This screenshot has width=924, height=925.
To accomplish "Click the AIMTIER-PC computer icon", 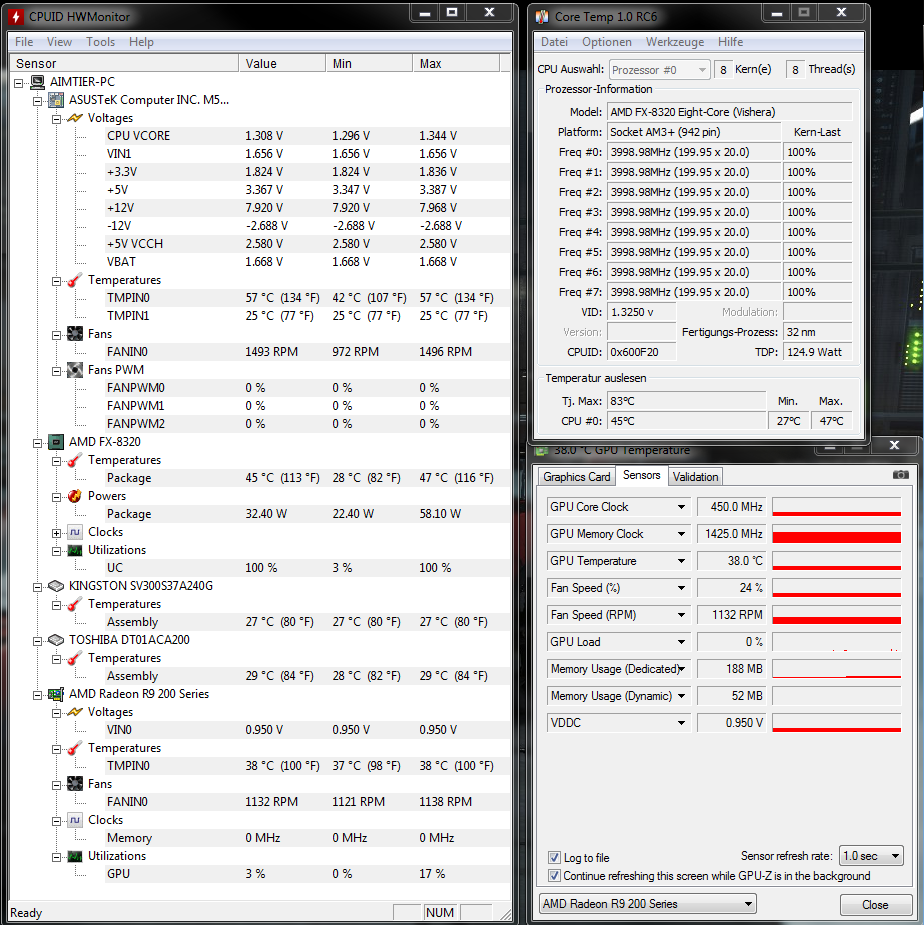I will click(x=38, y=82).
